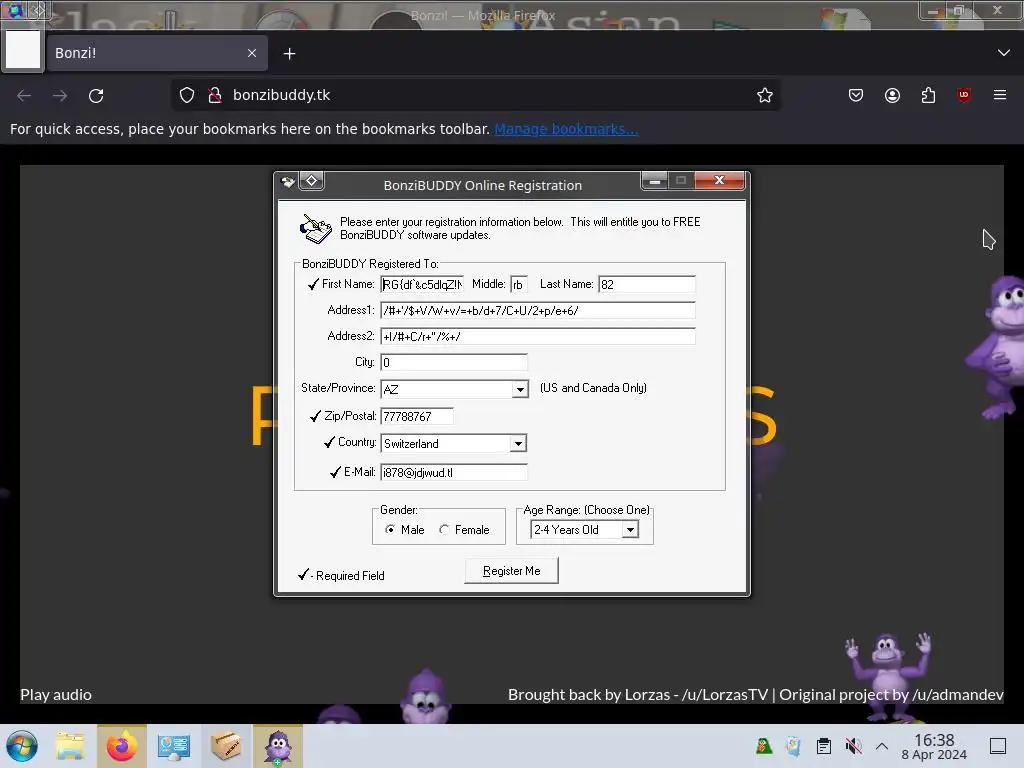The height and width of the screenshot is (768, 1024).
Task: Open the taskbar clock
Action: pos(934,746)
